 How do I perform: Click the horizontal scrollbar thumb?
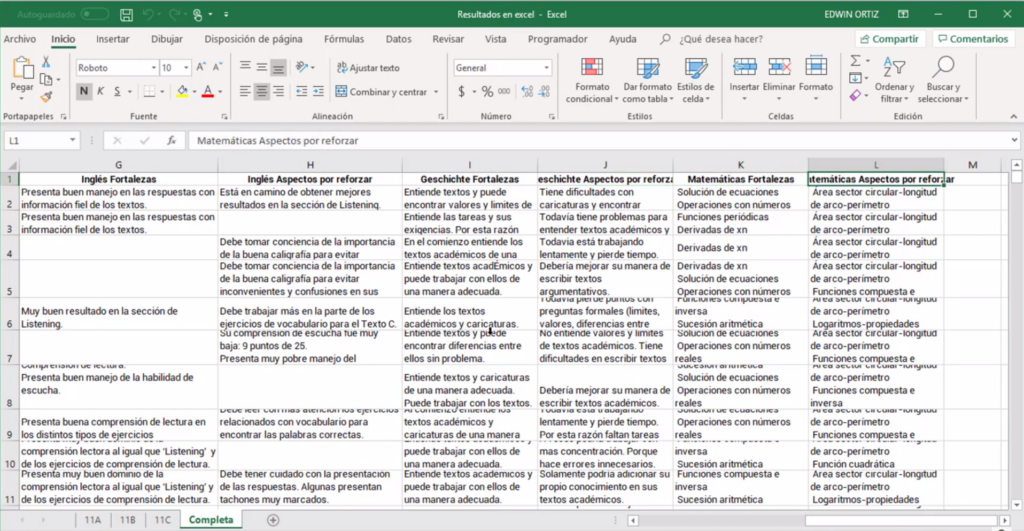[x=901, y=521]
